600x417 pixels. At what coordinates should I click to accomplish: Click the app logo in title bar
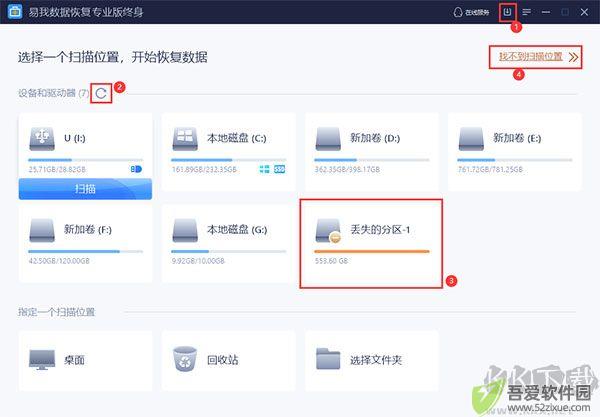coord(15,11)
